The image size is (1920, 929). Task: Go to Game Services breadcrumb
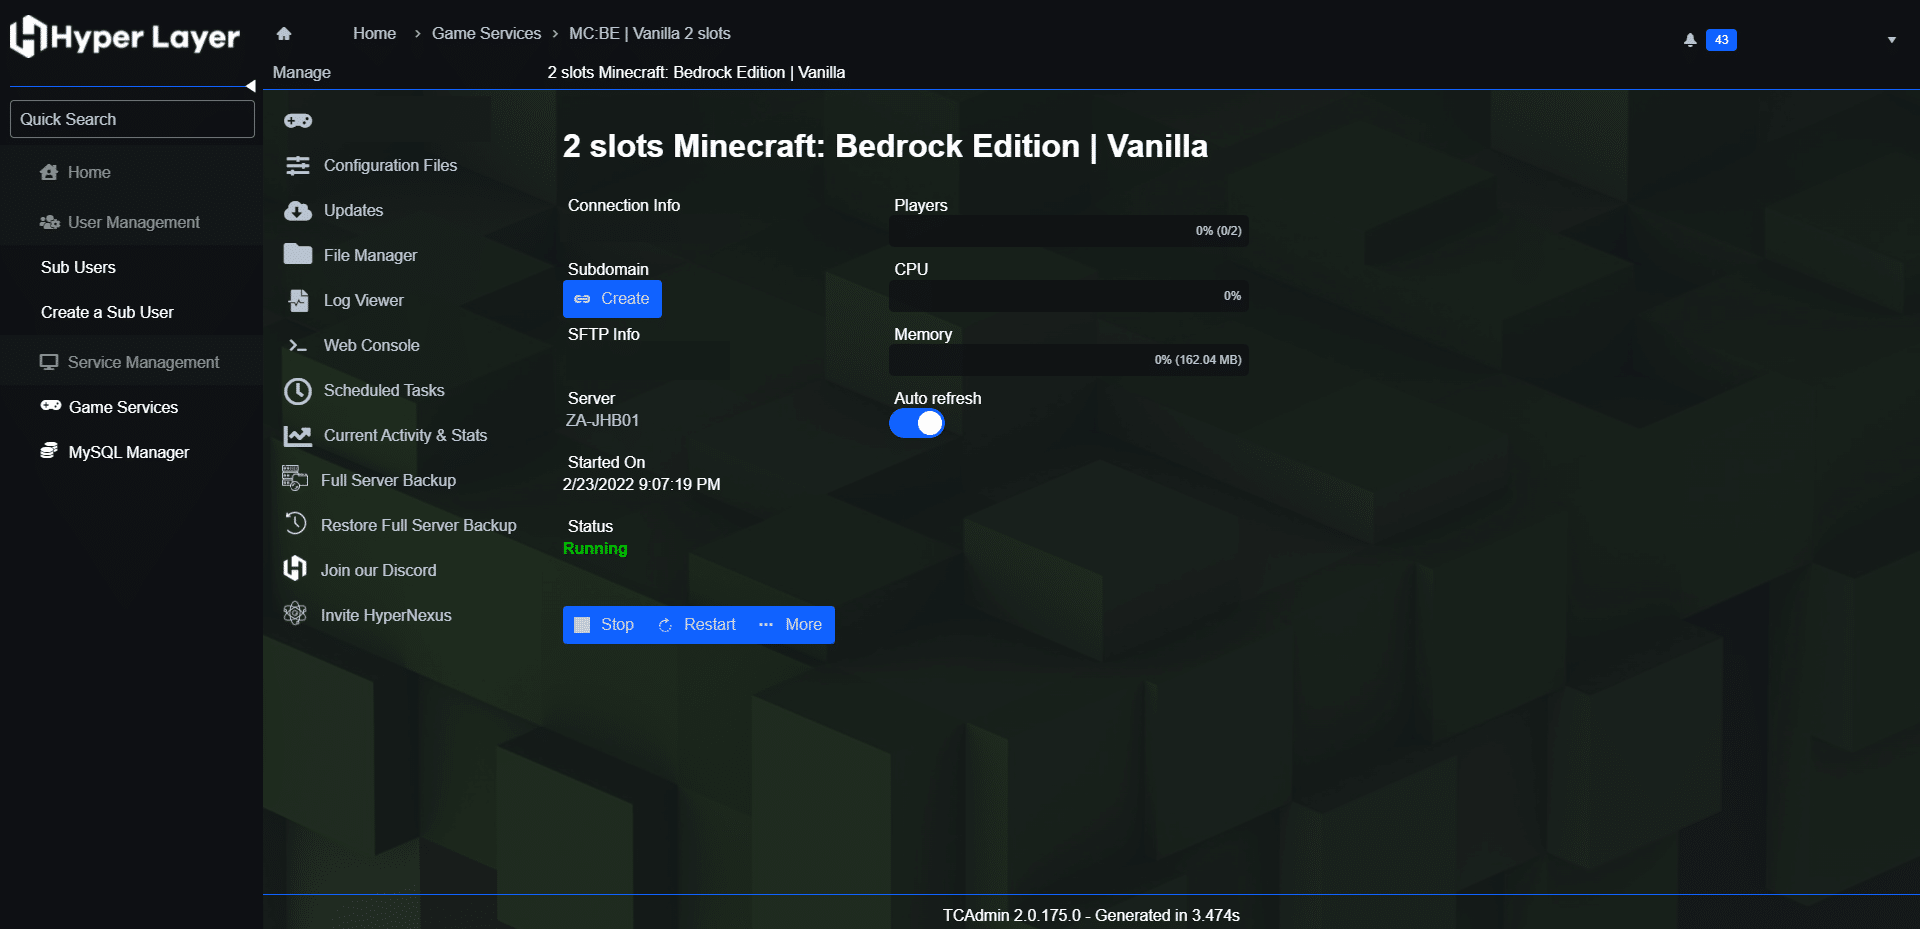click(x=486, y=34)
